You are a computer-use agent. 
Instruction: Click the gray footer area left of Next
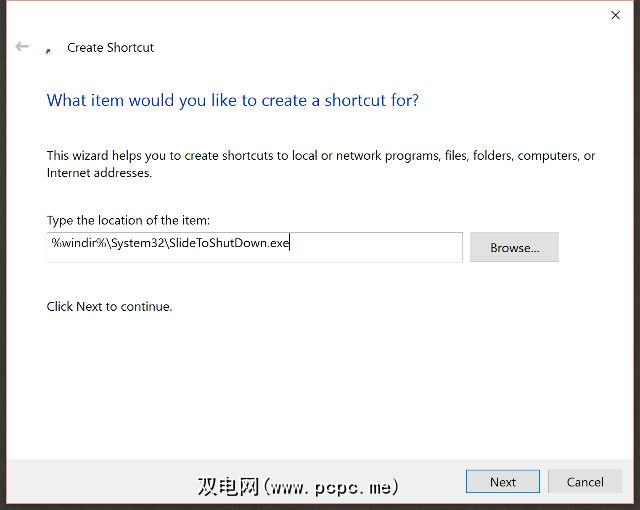pyautogui.click(x=100, y=480)
